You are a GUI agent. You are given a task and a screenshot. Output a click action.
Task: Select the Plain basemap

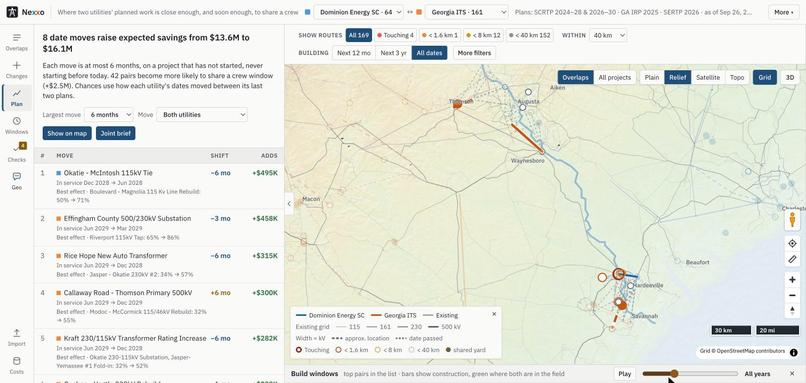652,78
